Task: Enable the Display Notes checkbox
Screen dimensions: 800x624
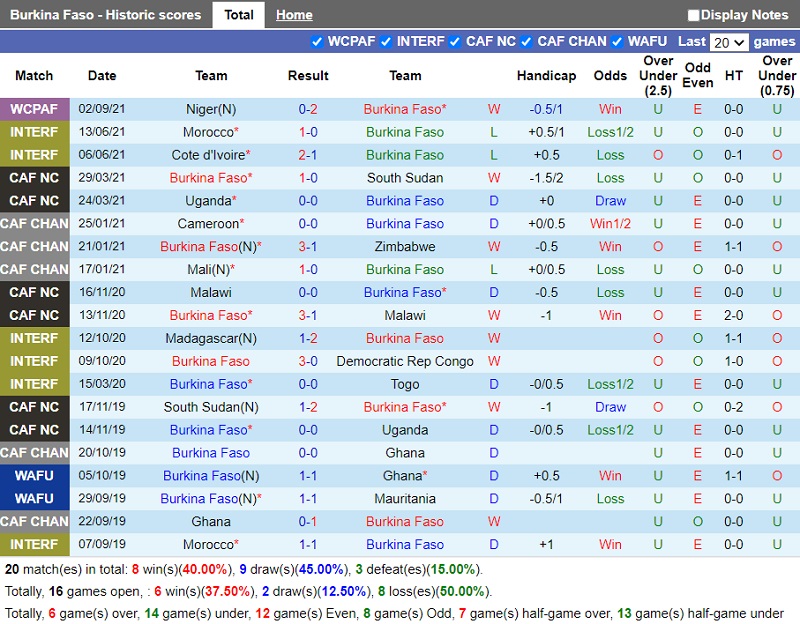Action: [x=694, y=15]
